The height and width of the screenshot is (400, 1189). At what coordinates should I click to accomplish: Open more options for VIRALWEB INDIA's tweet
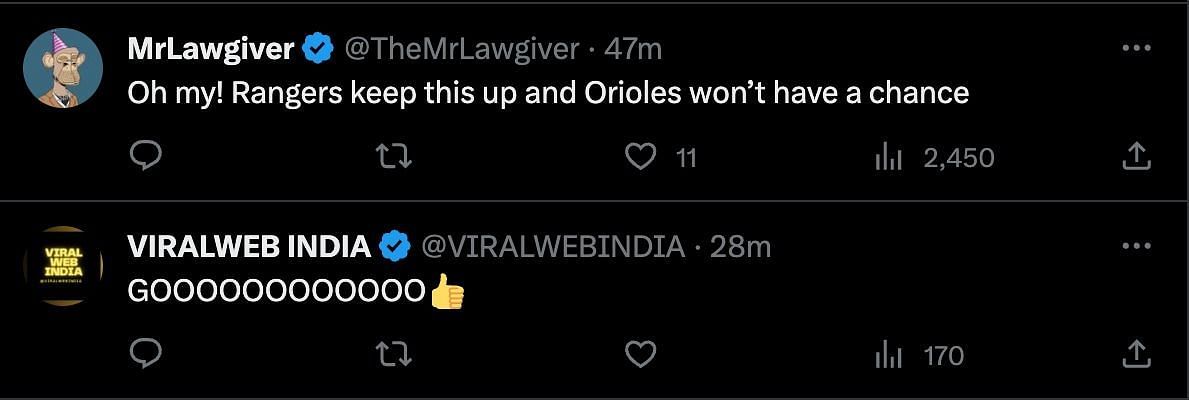1136,246
